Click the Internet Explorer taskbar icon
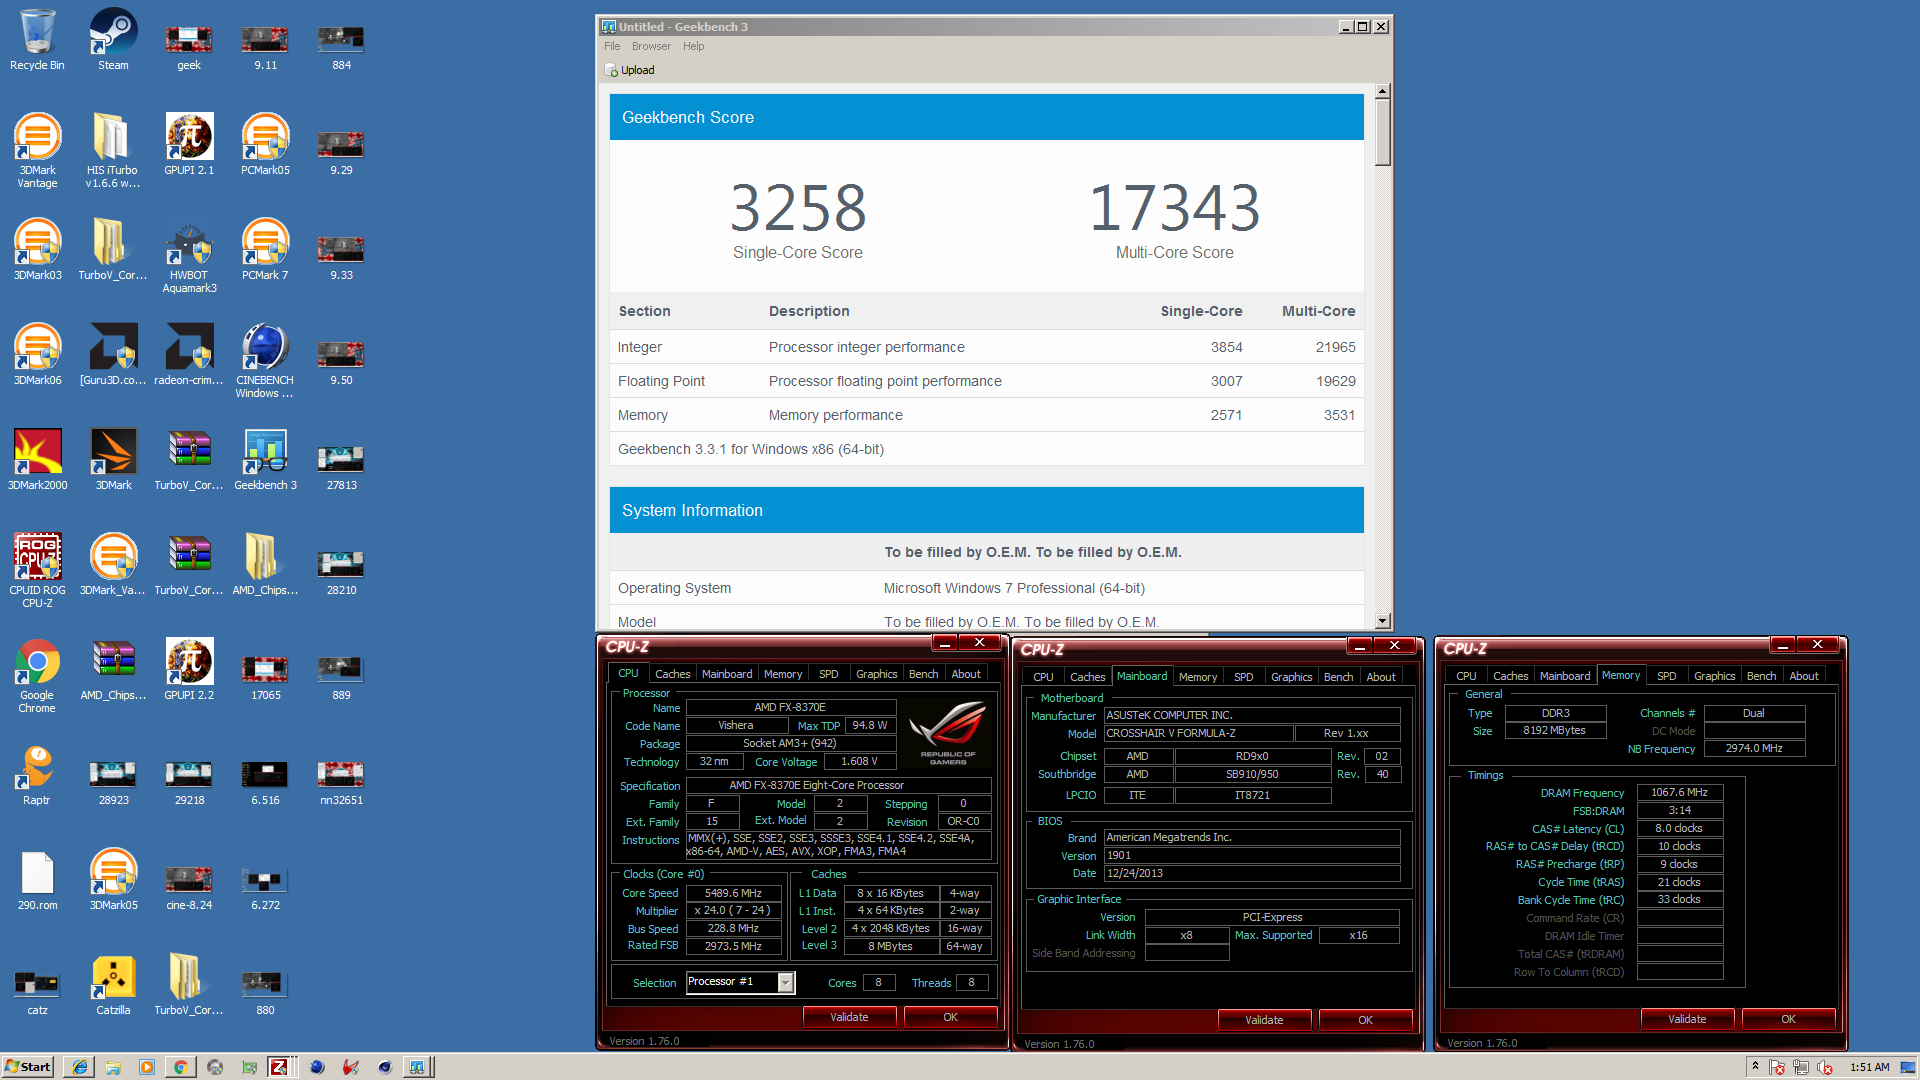 (x=79, y=1067)
